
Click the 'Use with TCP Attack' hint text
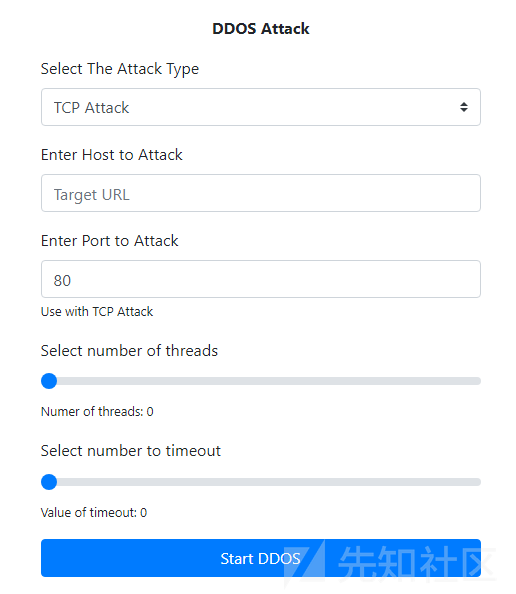pos(97,312)
